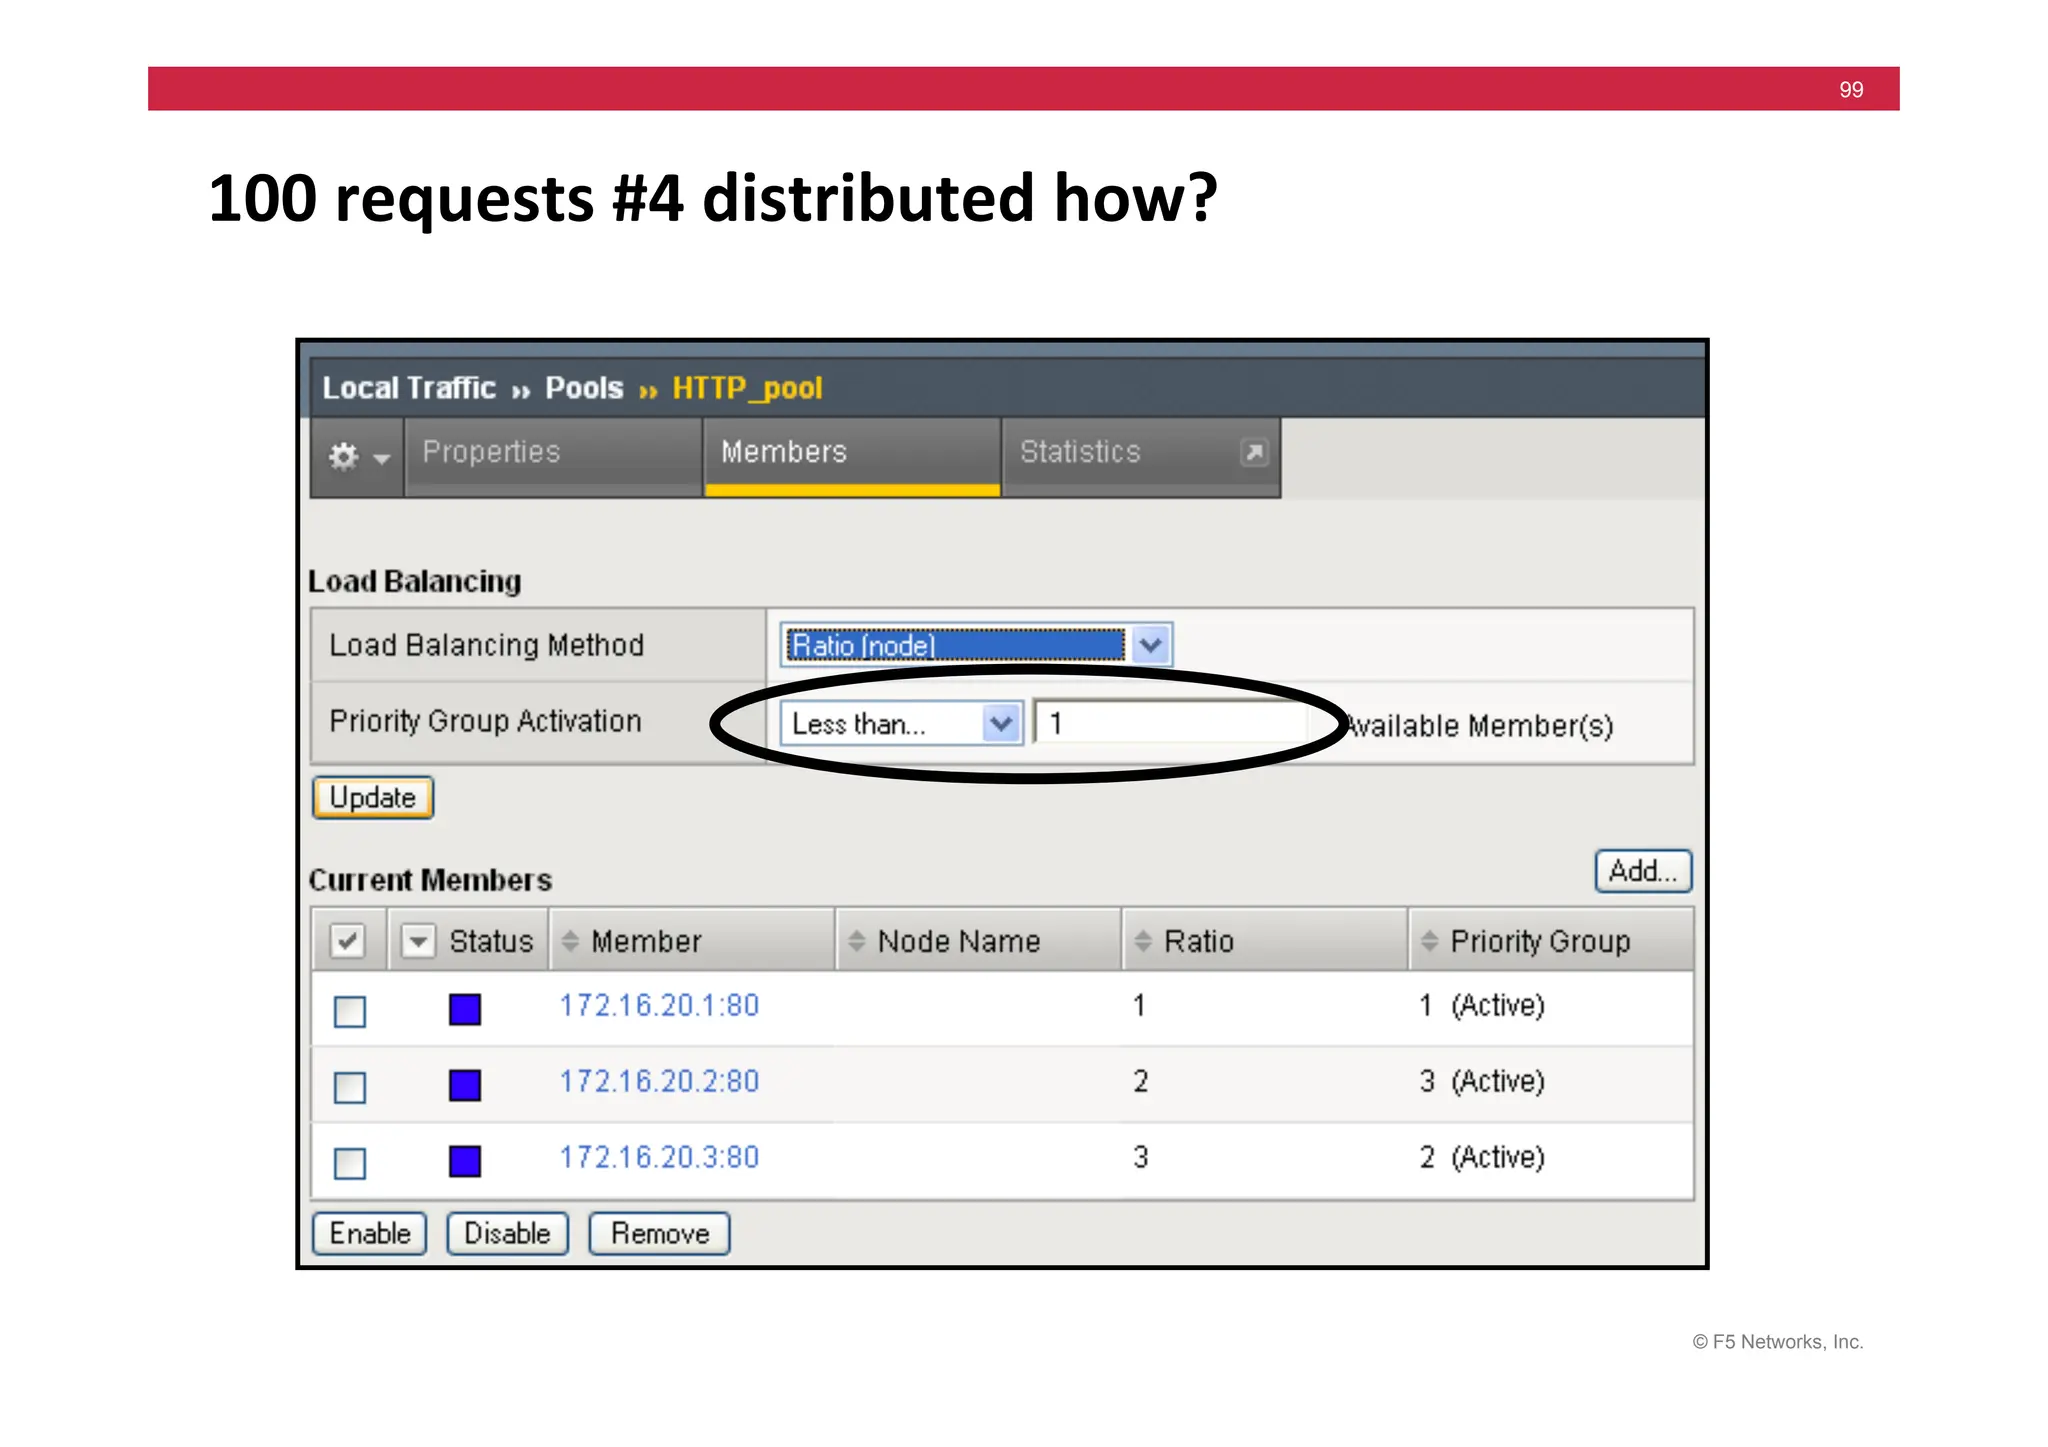
Task: Toggle the select-all members checkbox
Action: coord(347,941)
